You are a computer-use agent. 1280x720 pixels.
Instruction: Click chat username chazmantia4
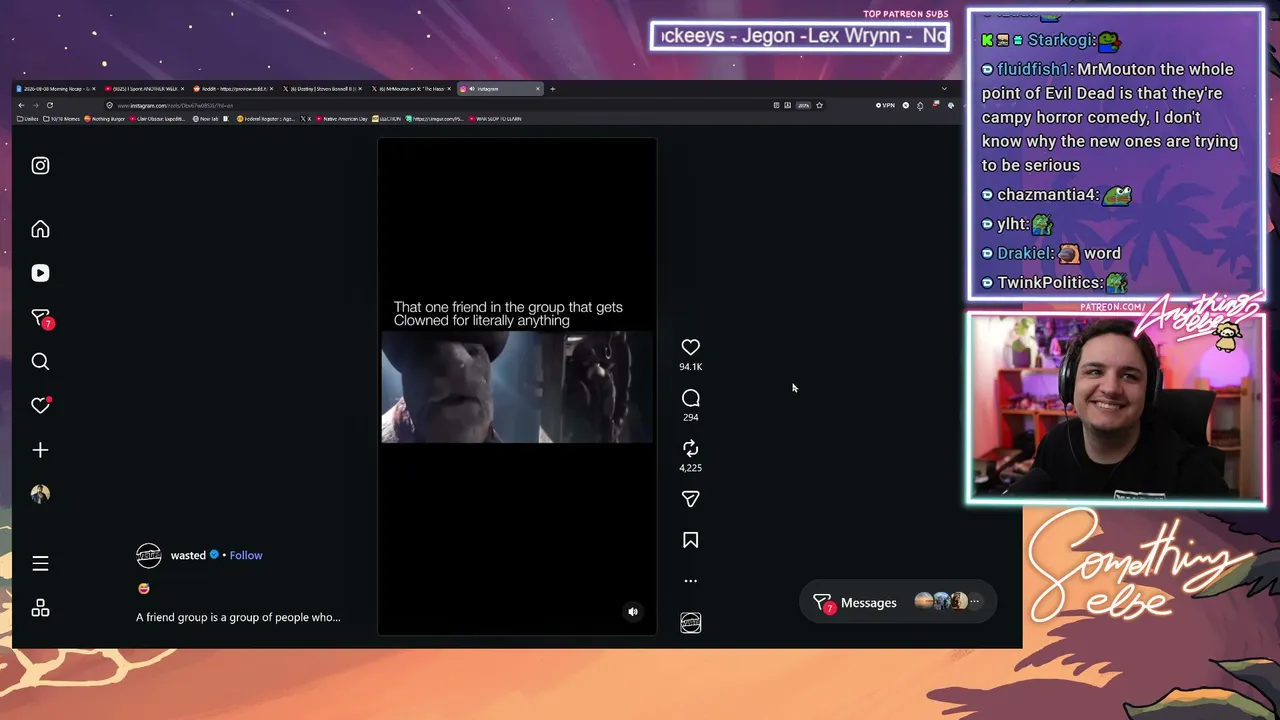click(x=1047, y=195)
